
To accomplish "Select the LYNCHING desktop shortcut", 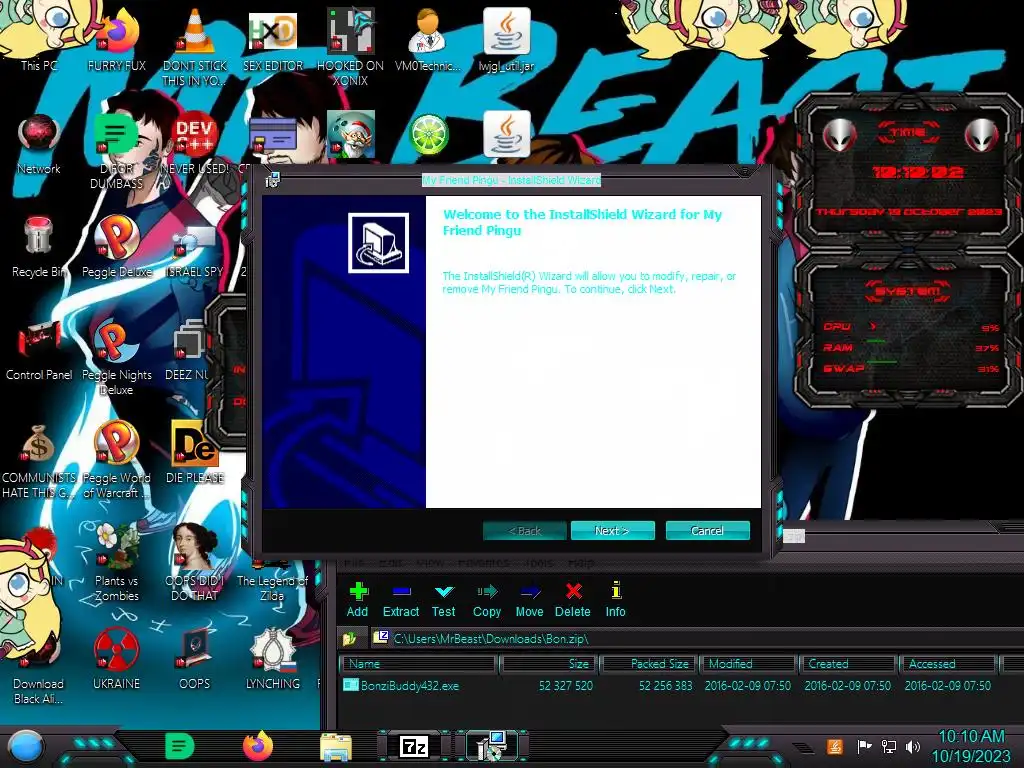I will tap(273, 658).
